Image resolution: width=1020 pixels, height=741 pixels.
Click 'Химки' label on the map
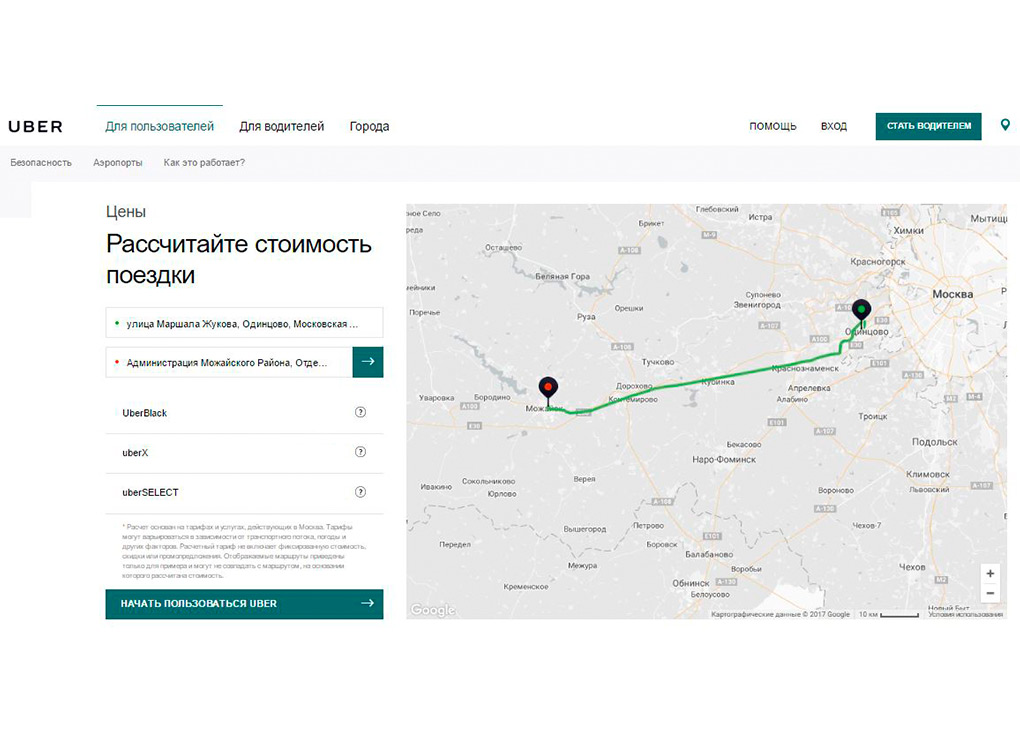click(x=909, y=230)
